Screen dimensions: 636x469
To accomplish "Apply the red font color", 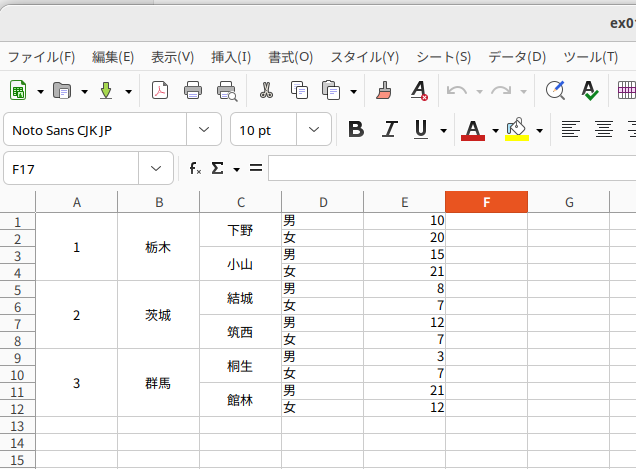I will point(473,130).
